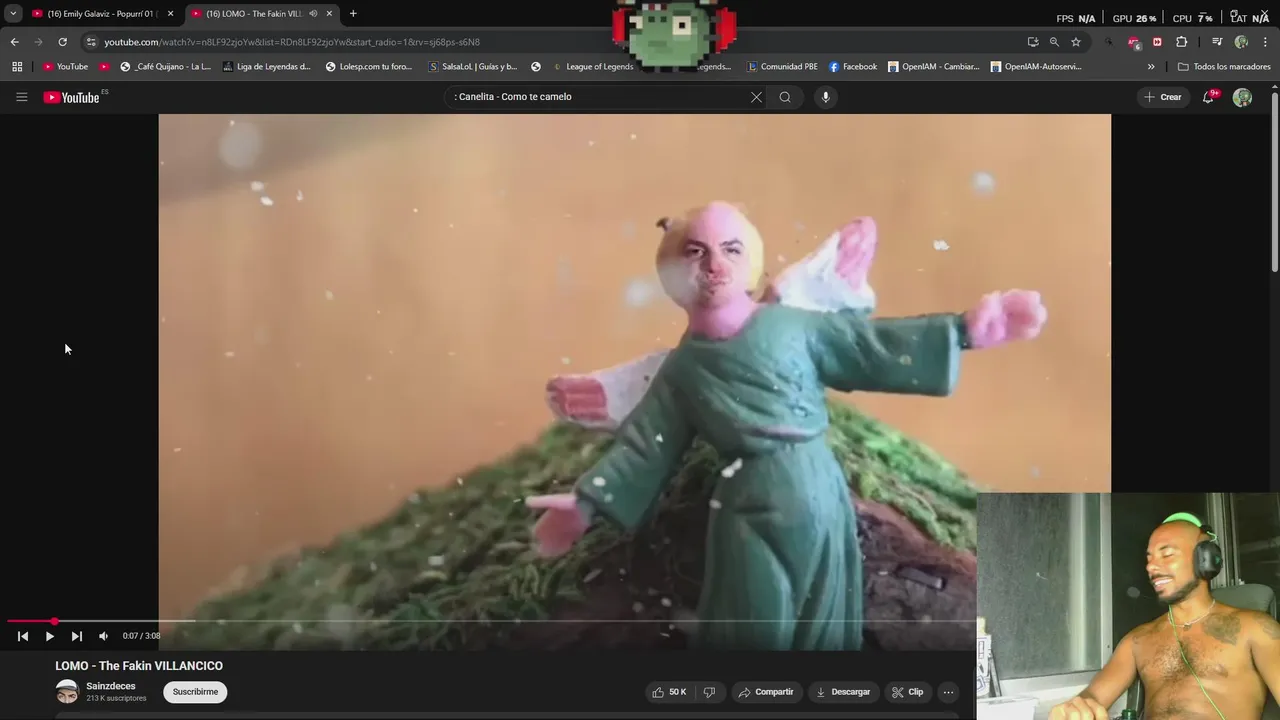
Task: Open Compartir share dialog
Action: (x=765, y=692)
